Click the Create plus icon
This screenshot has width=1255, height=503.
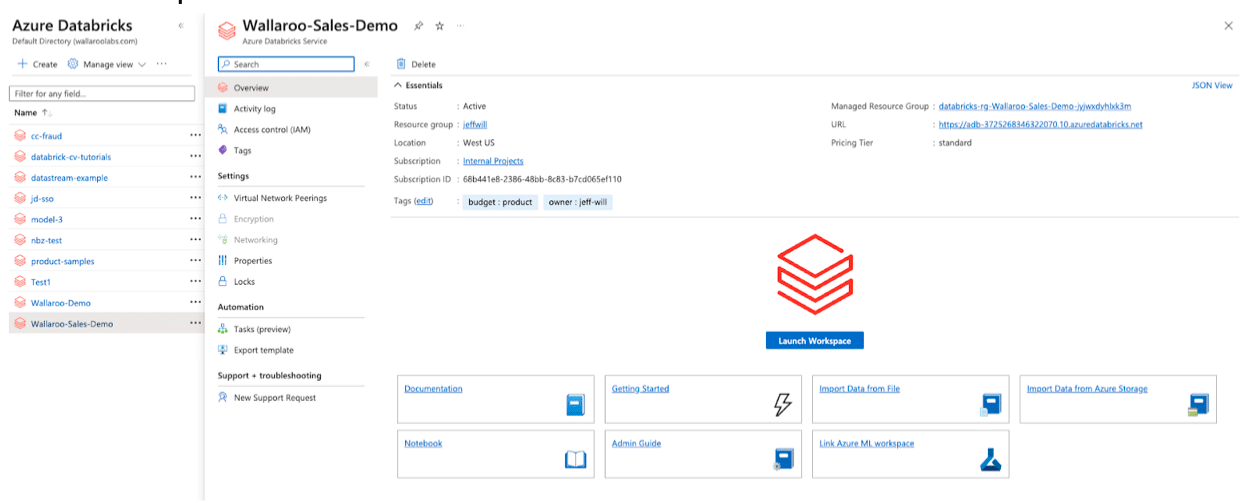click(x=22, y=64)
